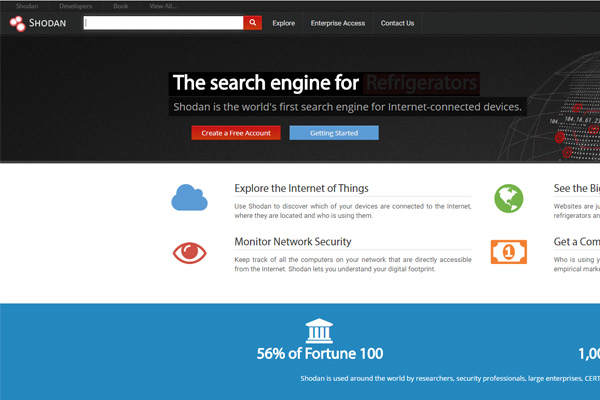The image size is (600, 400).
Task: Click the Create a Free Account button
Action: coord(236,133)
